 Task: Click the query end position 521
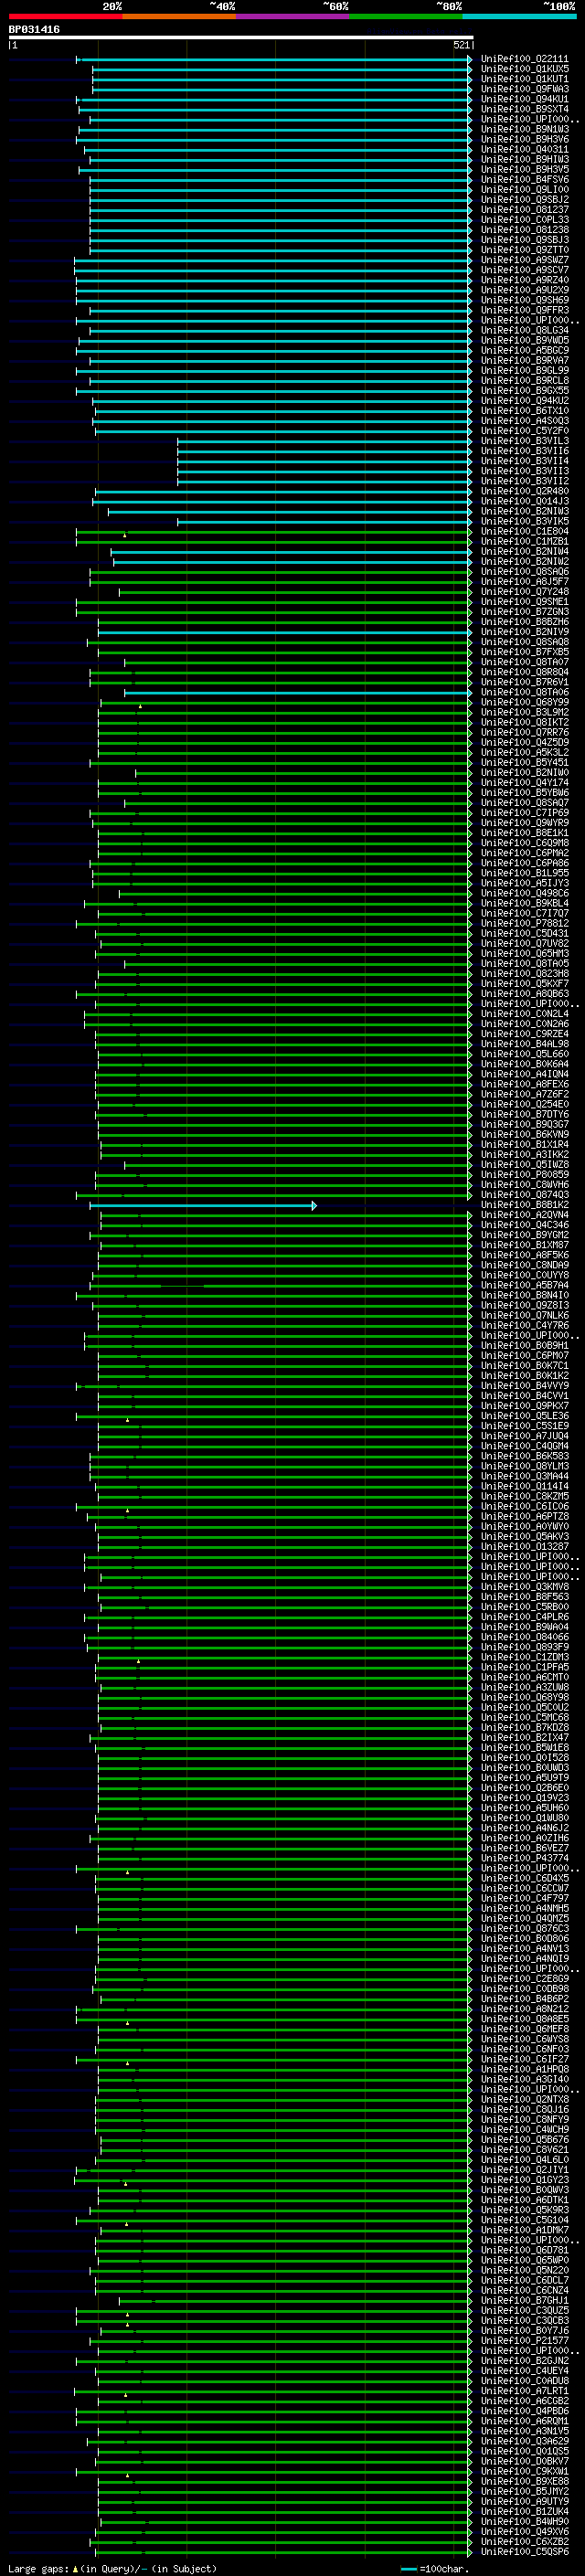[x=461, y=45]
